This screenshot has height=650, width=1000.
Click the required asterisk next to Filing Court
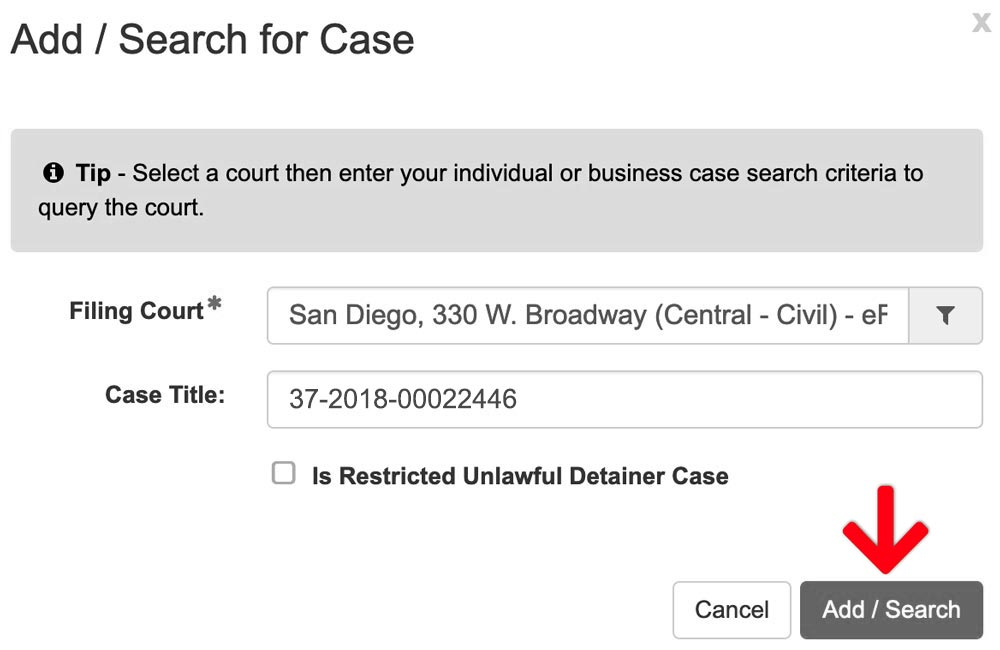pyautogui.click(x=214, y=303)
